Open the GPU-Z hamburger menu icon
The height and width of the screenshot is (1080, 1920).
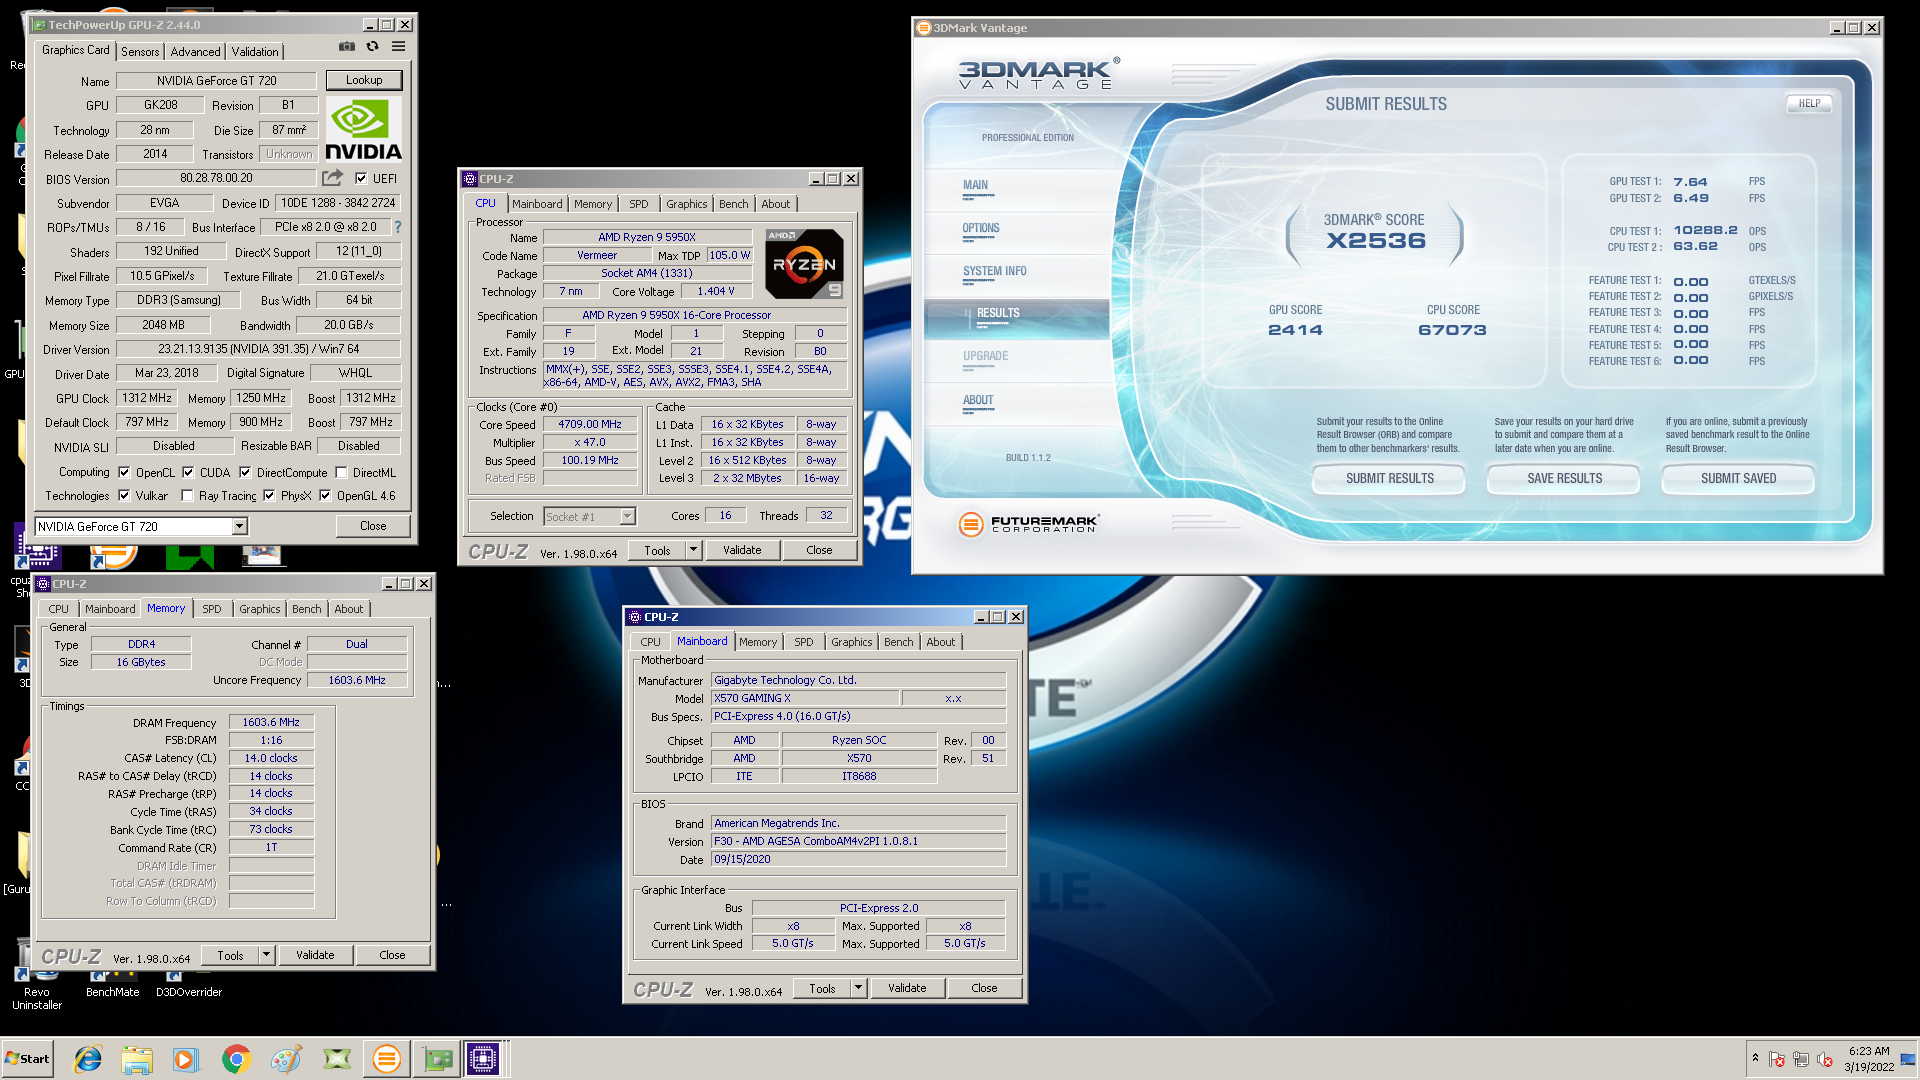[398, 46]
